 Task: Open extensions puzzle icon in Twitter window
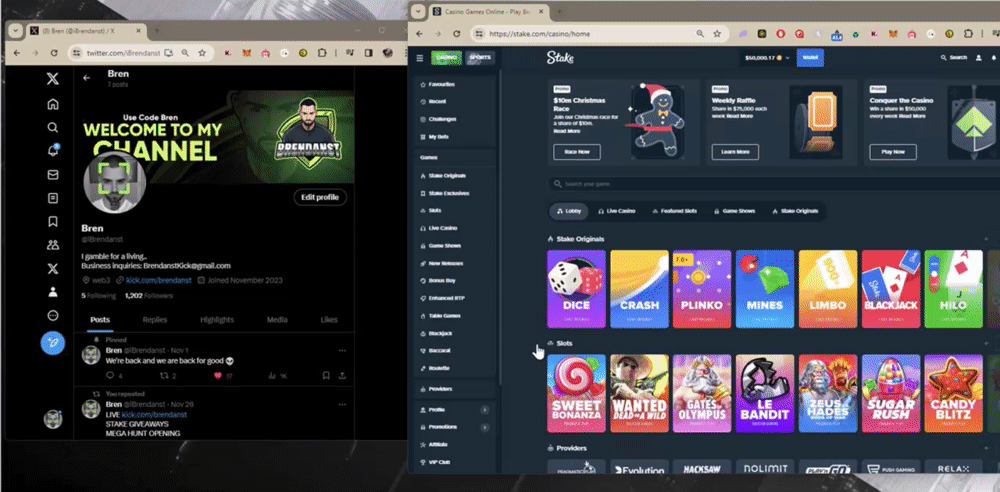pyautogui.click(x=321, y=53)
